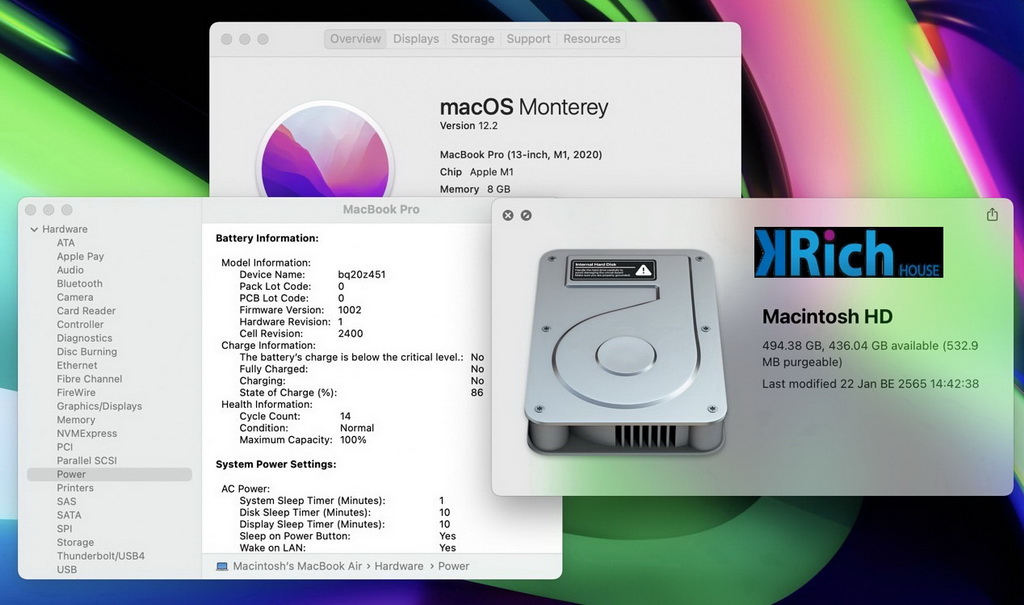Screen dimensions: 1024x605
Task: Select Parallel SCSI in the sidebar
Action: point(87,461)
